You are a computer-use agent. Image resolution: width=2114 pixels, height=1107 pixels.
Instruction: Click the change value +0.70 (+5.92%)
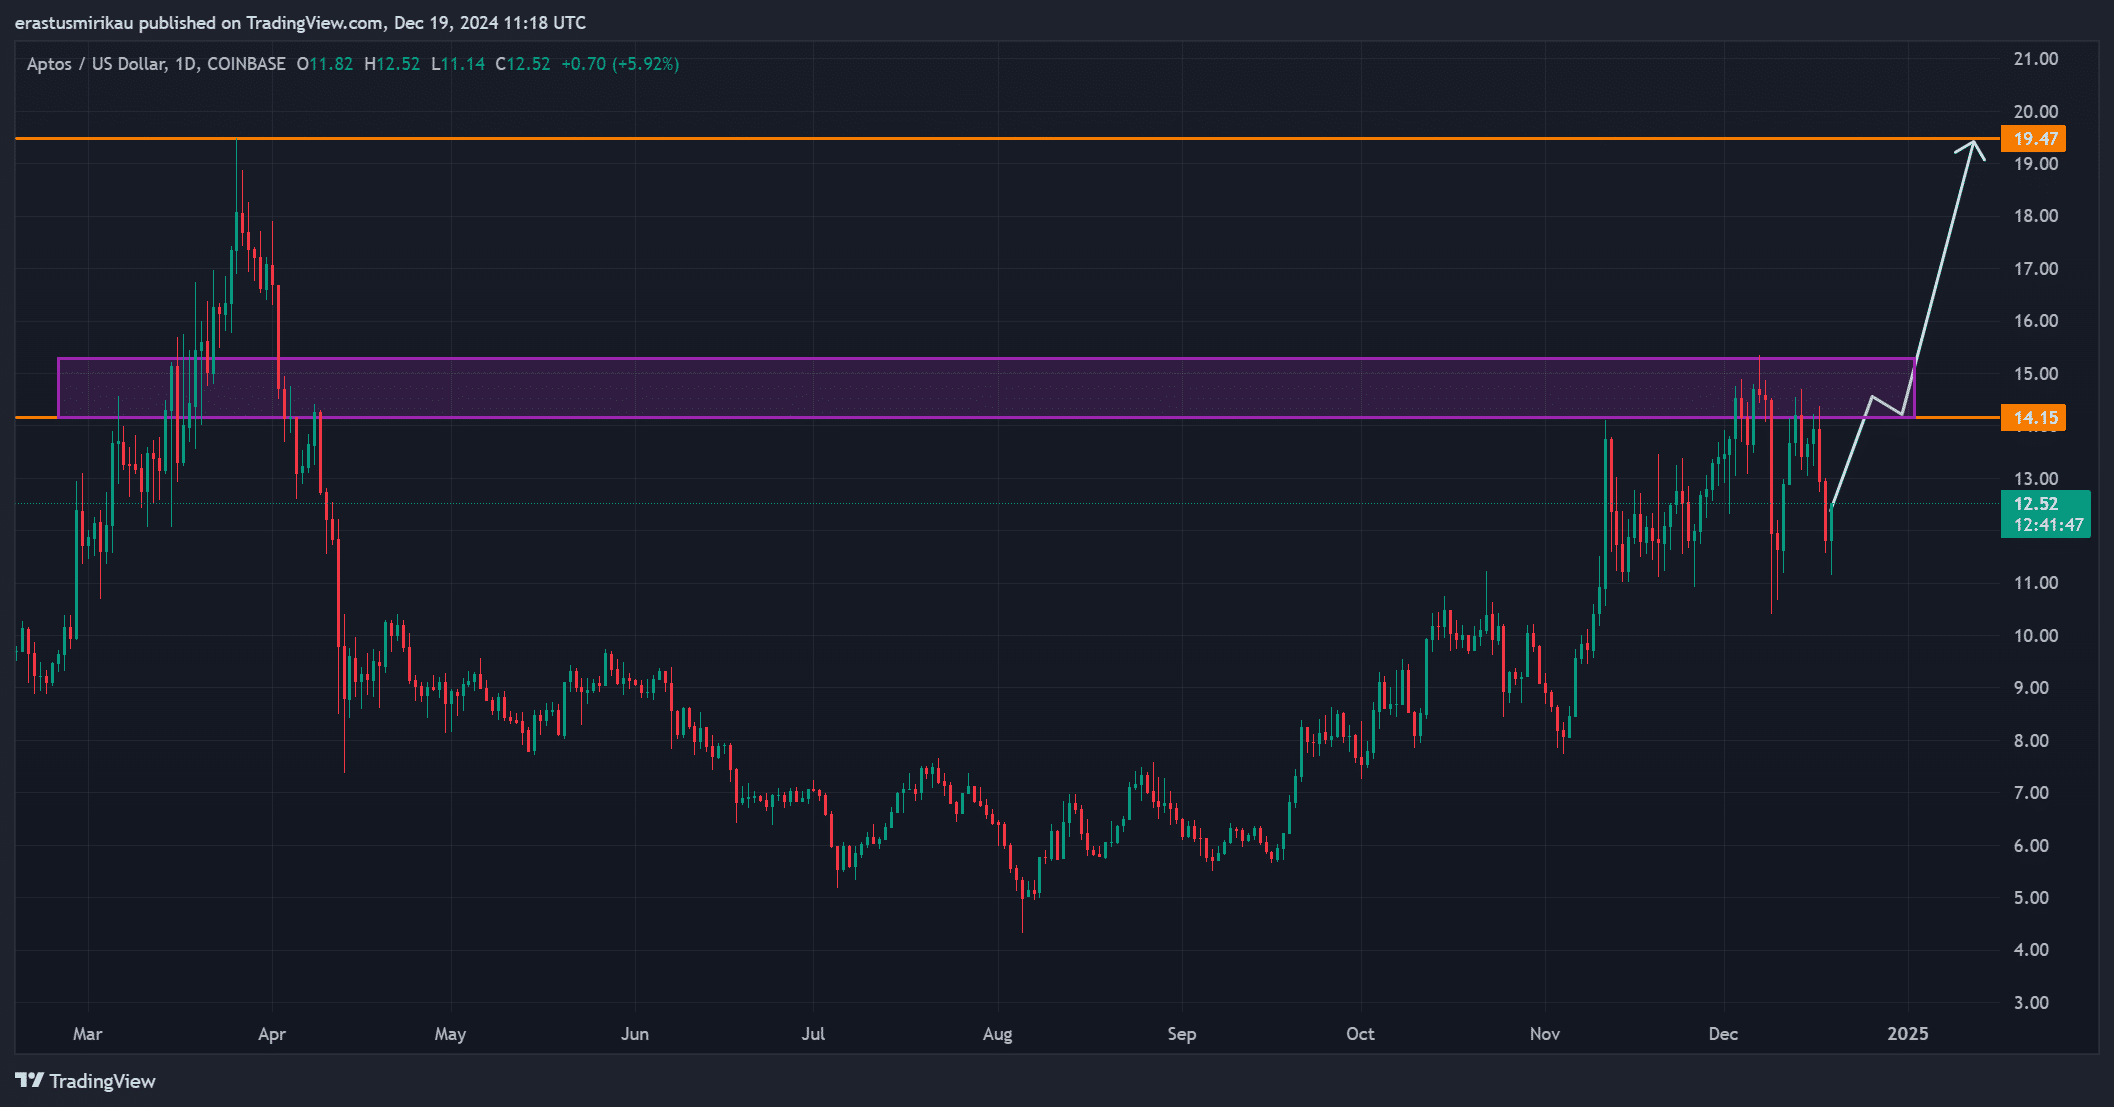(620, 64)
